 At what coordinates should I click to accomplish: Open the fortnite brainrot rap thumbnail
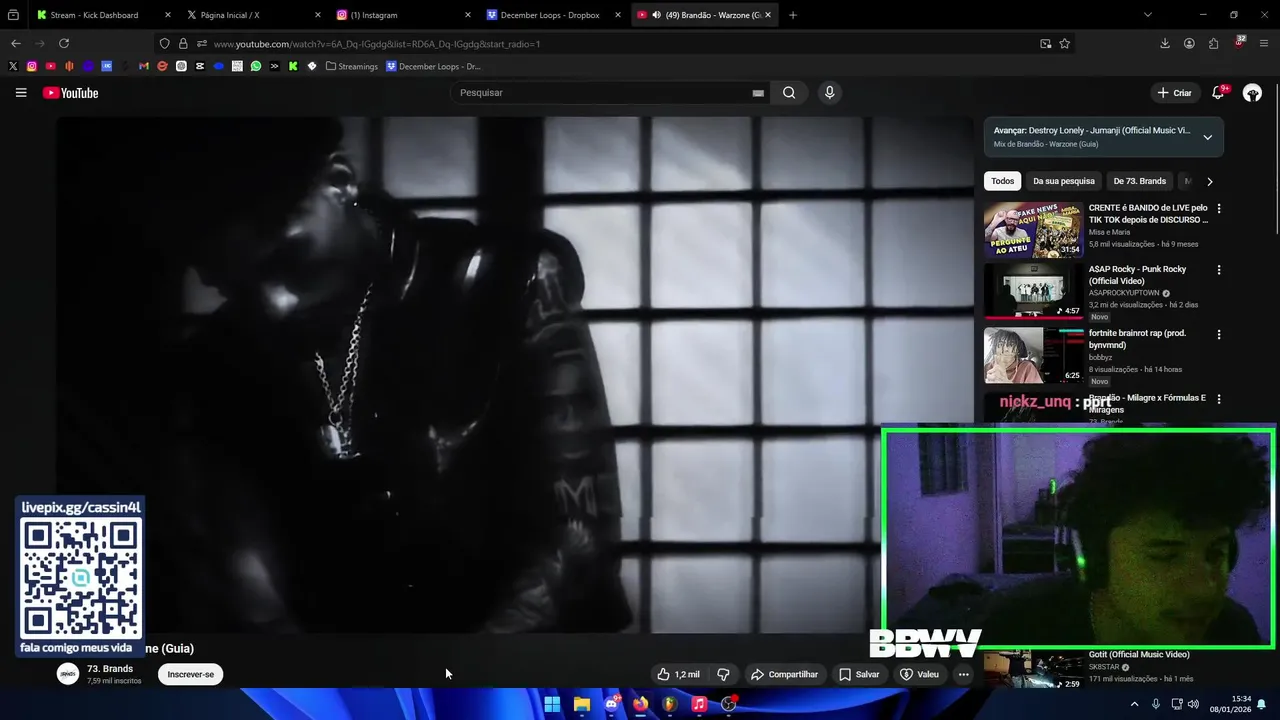click(1033, 355)
